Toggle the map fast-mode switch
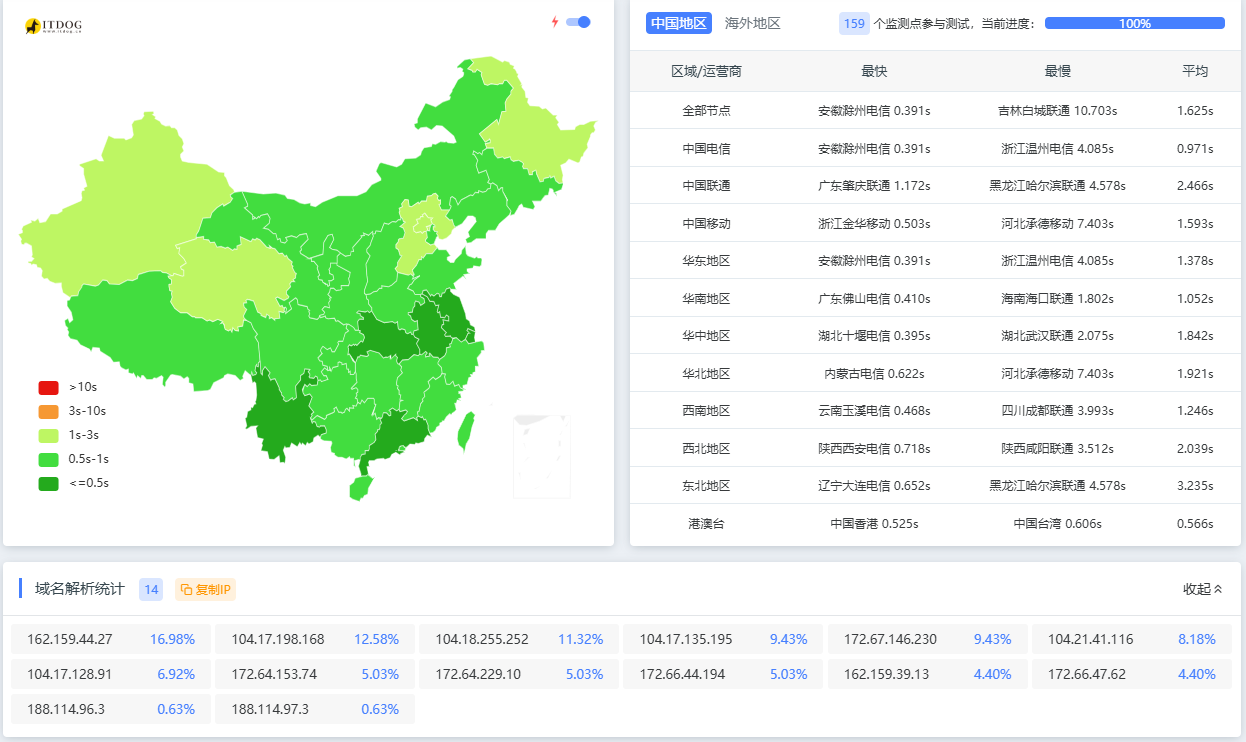 [x=578, y=22]
